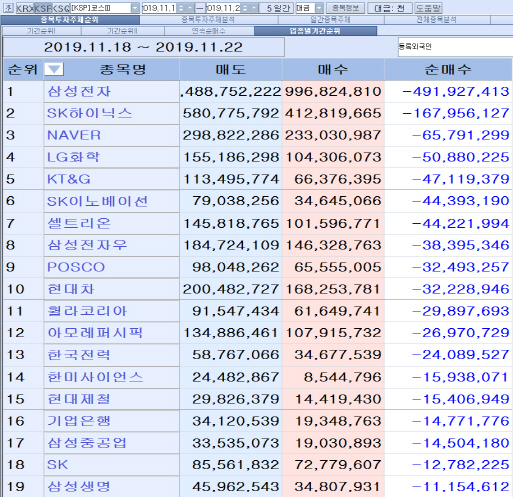Sort by the 매도 column header

click(x=231, y=70)
